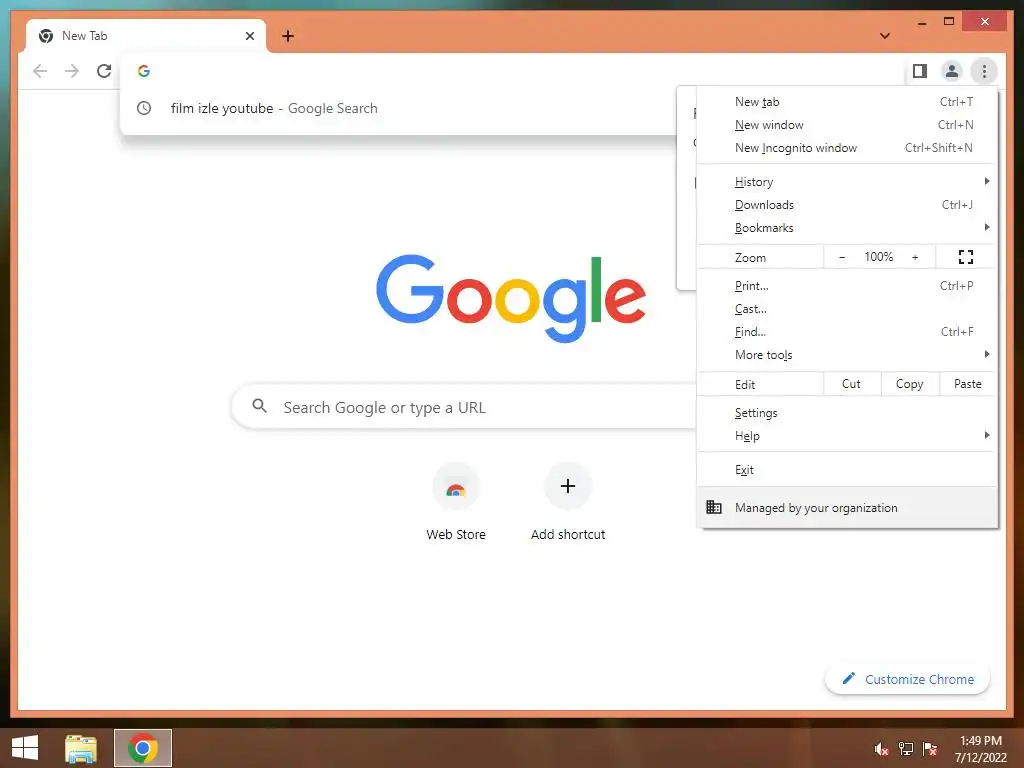Image resolution: width=1024 pixels, height=768 pixels.
Task: Choose Exit from the menu
Action: point(847,470)
